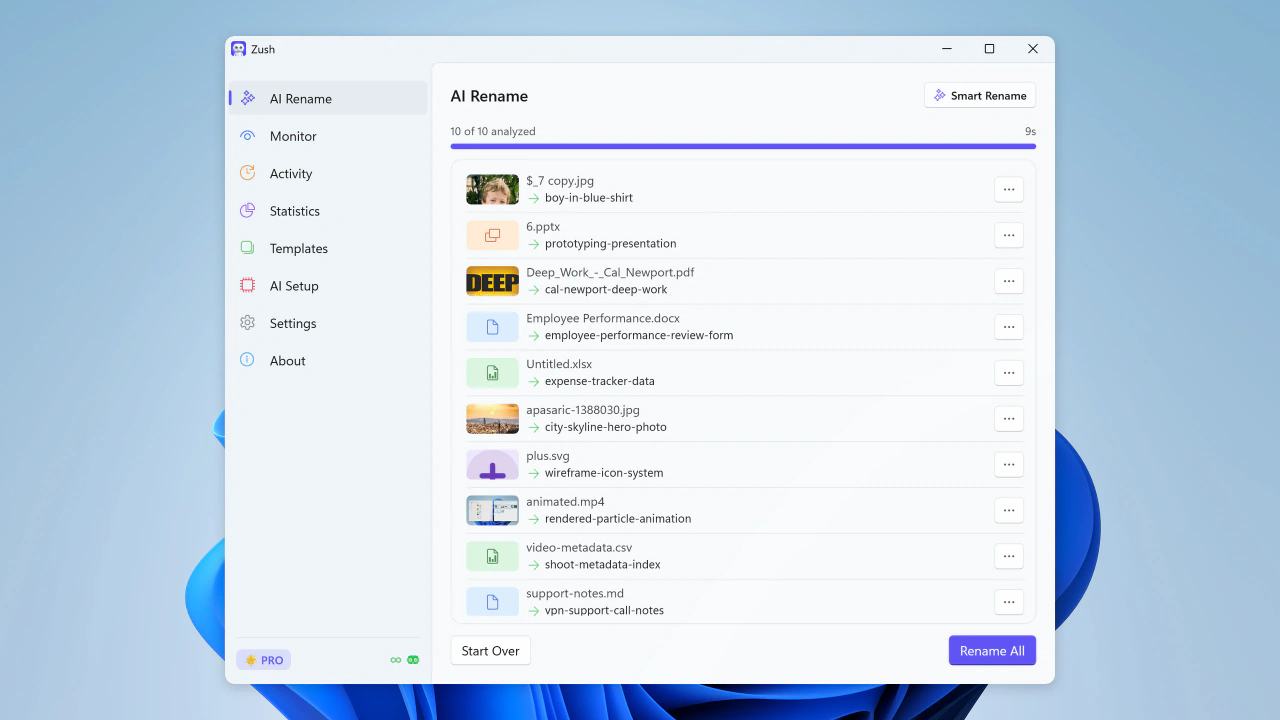Click the green robot face icon in sidebar footer

click(413, 660)
